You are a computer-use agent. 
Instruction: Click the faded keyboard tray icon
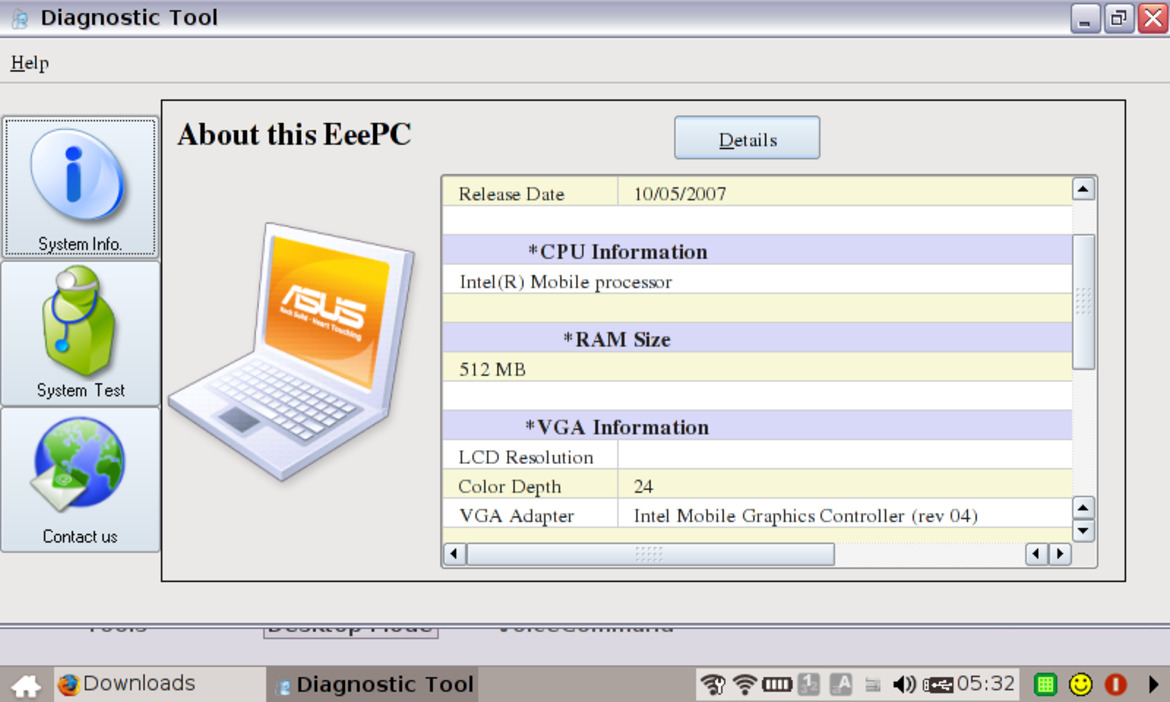(x=872, y=684)
